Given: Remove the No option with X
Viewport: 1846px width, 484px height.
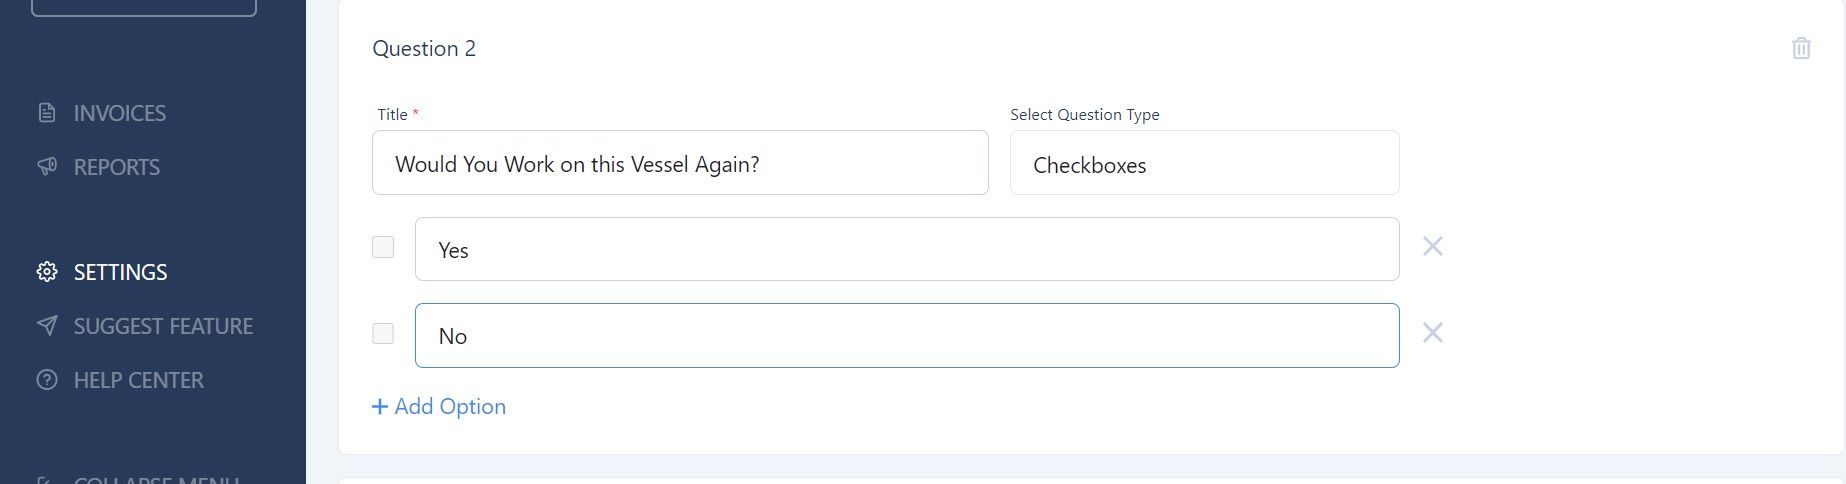Looking at the screenshot, I should point(1433,332).
